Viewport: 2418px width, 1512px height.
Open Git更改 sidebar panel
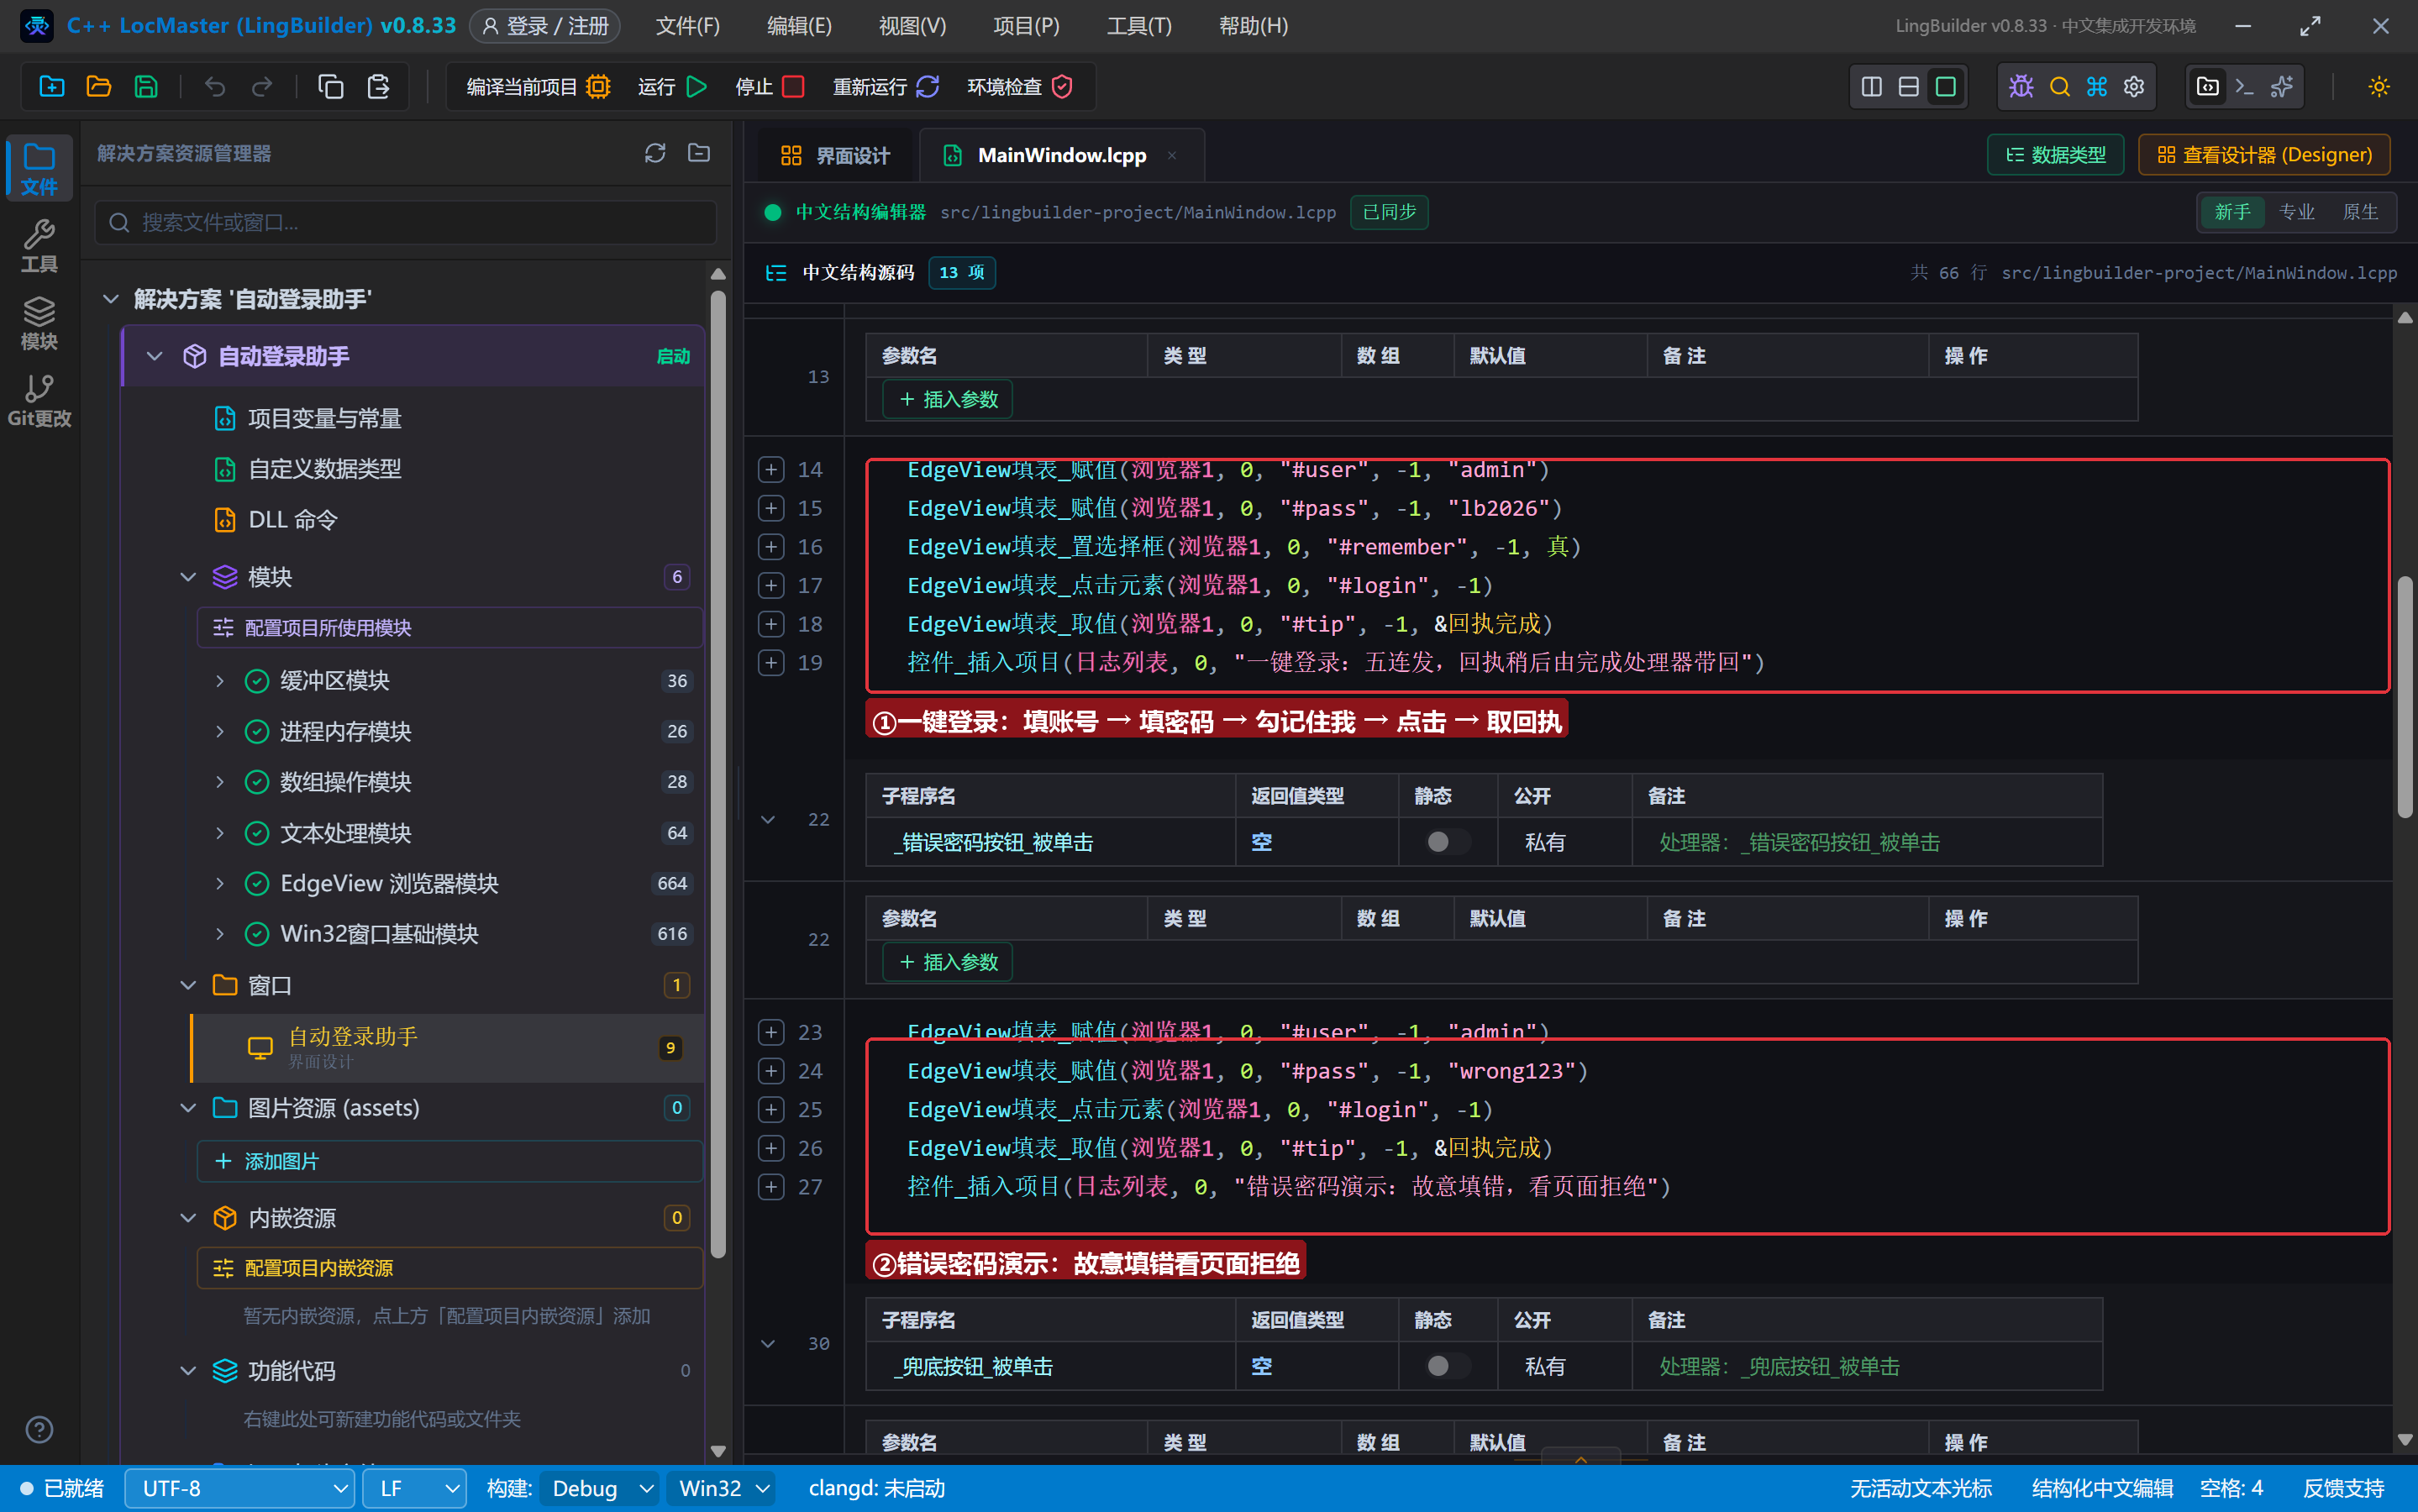click(x=39, y=400)
